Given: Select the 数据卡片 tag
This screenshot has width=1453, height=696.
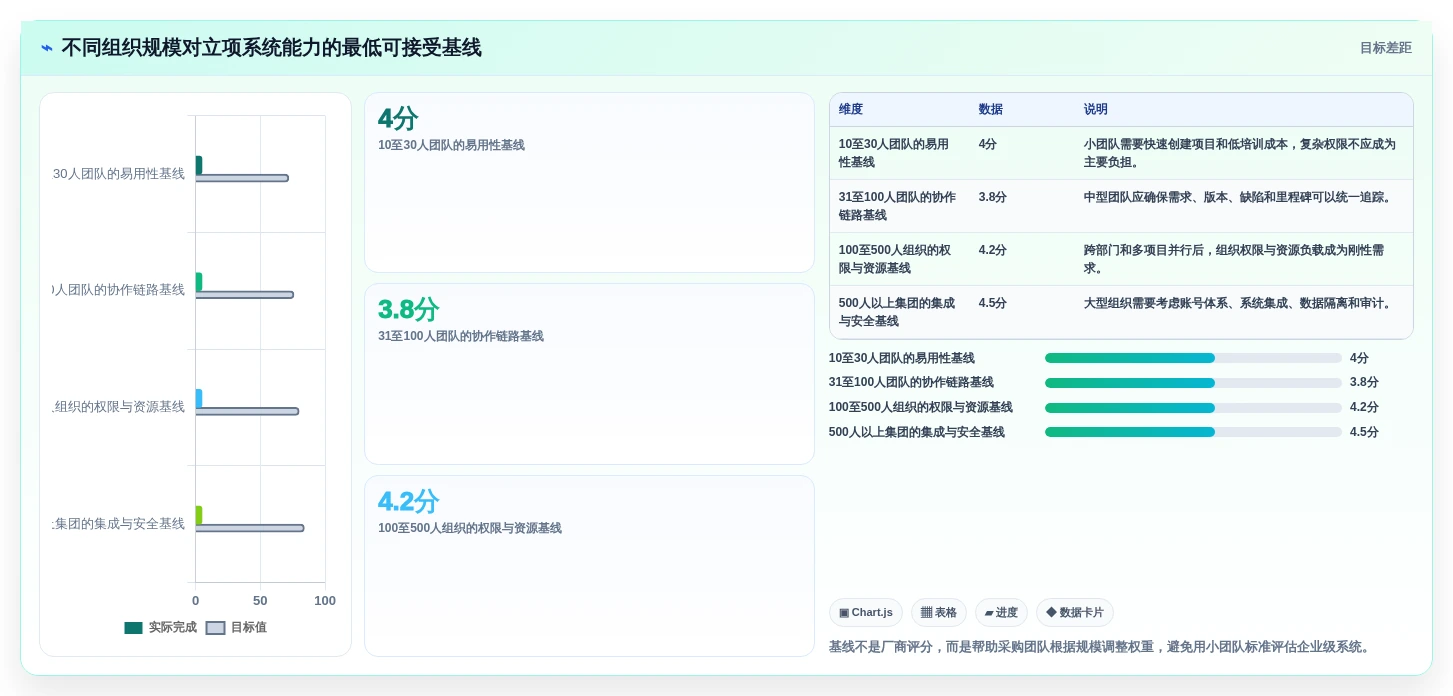Looking at the screenshot, I should coord(1075,613).
